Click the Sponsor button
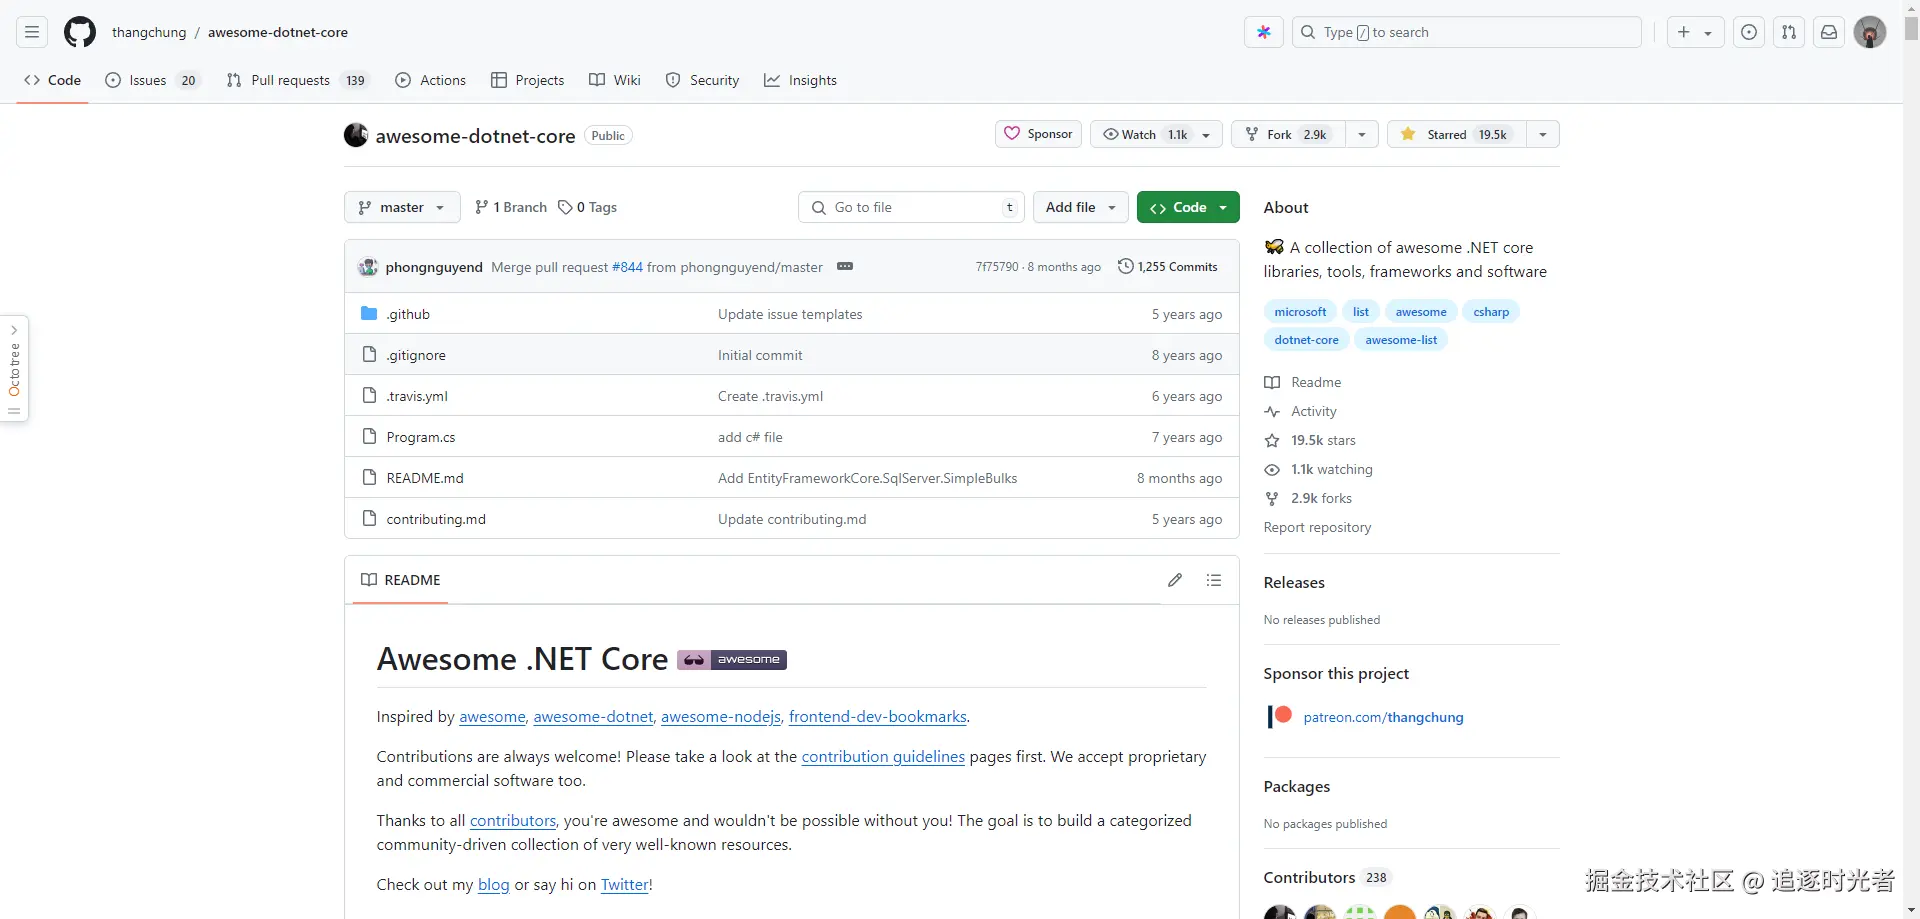The width and height of the screenshot is (1920, 919). click(x=1038, y=134)
